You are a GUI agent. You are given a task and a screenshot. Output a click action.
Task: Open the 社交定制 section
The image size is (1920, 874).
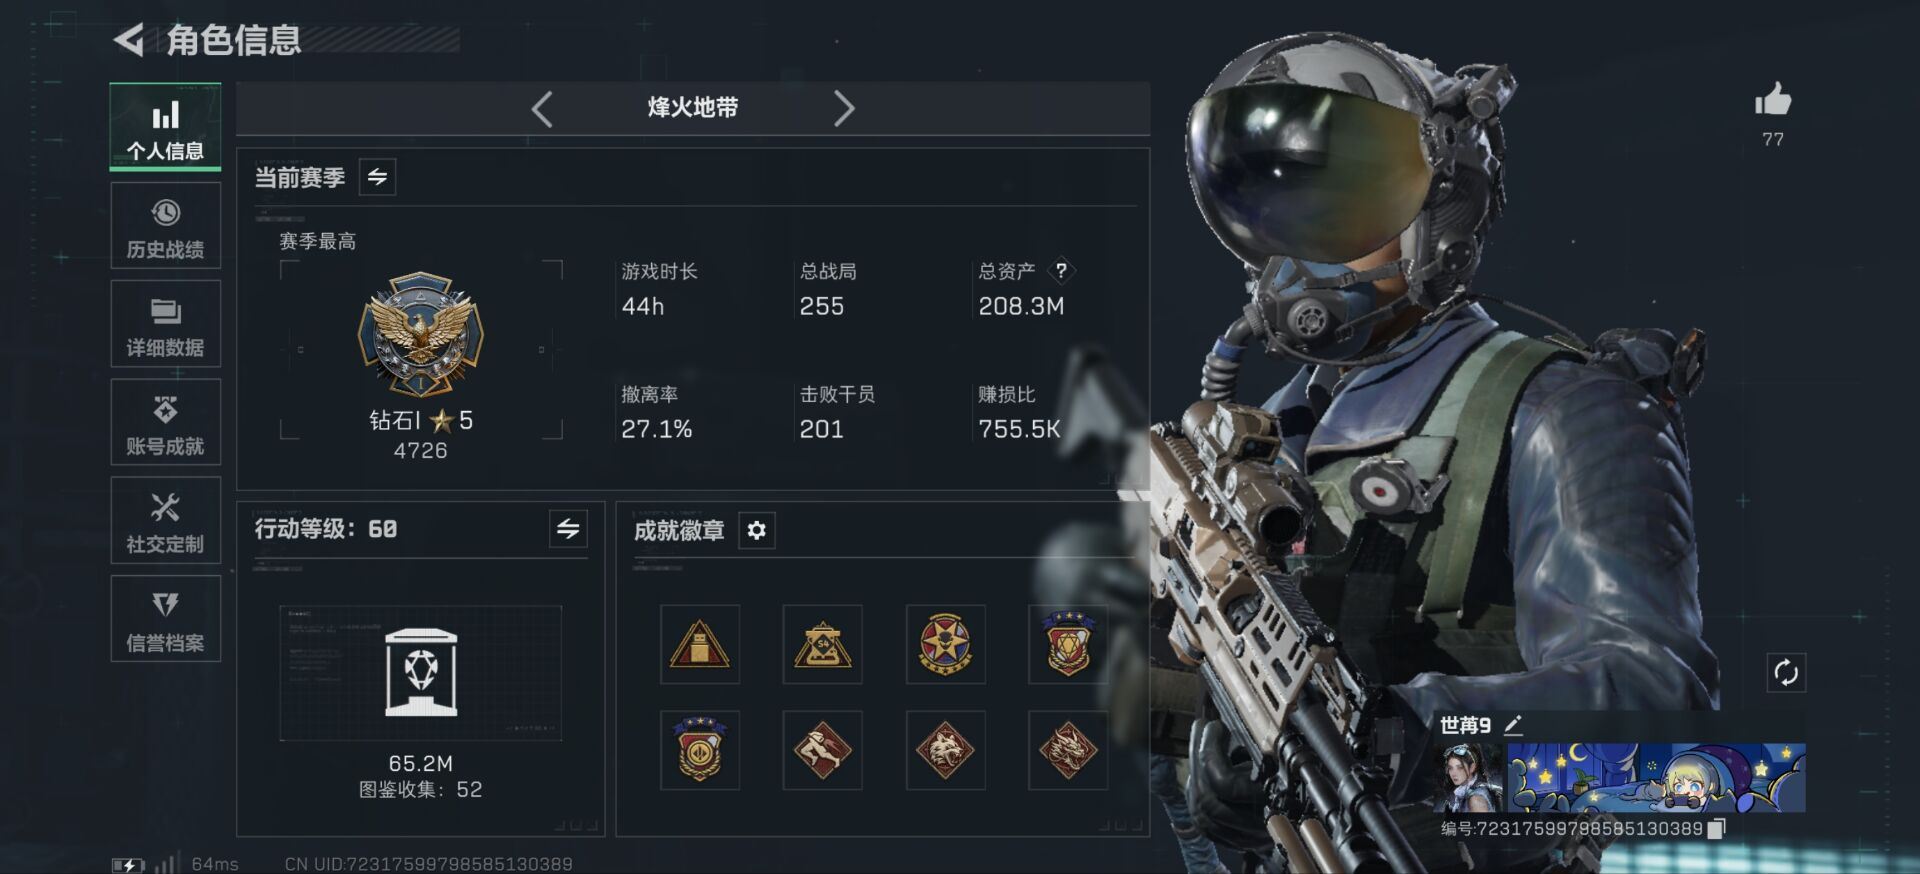pyautogui.click(x=165, y=520)
